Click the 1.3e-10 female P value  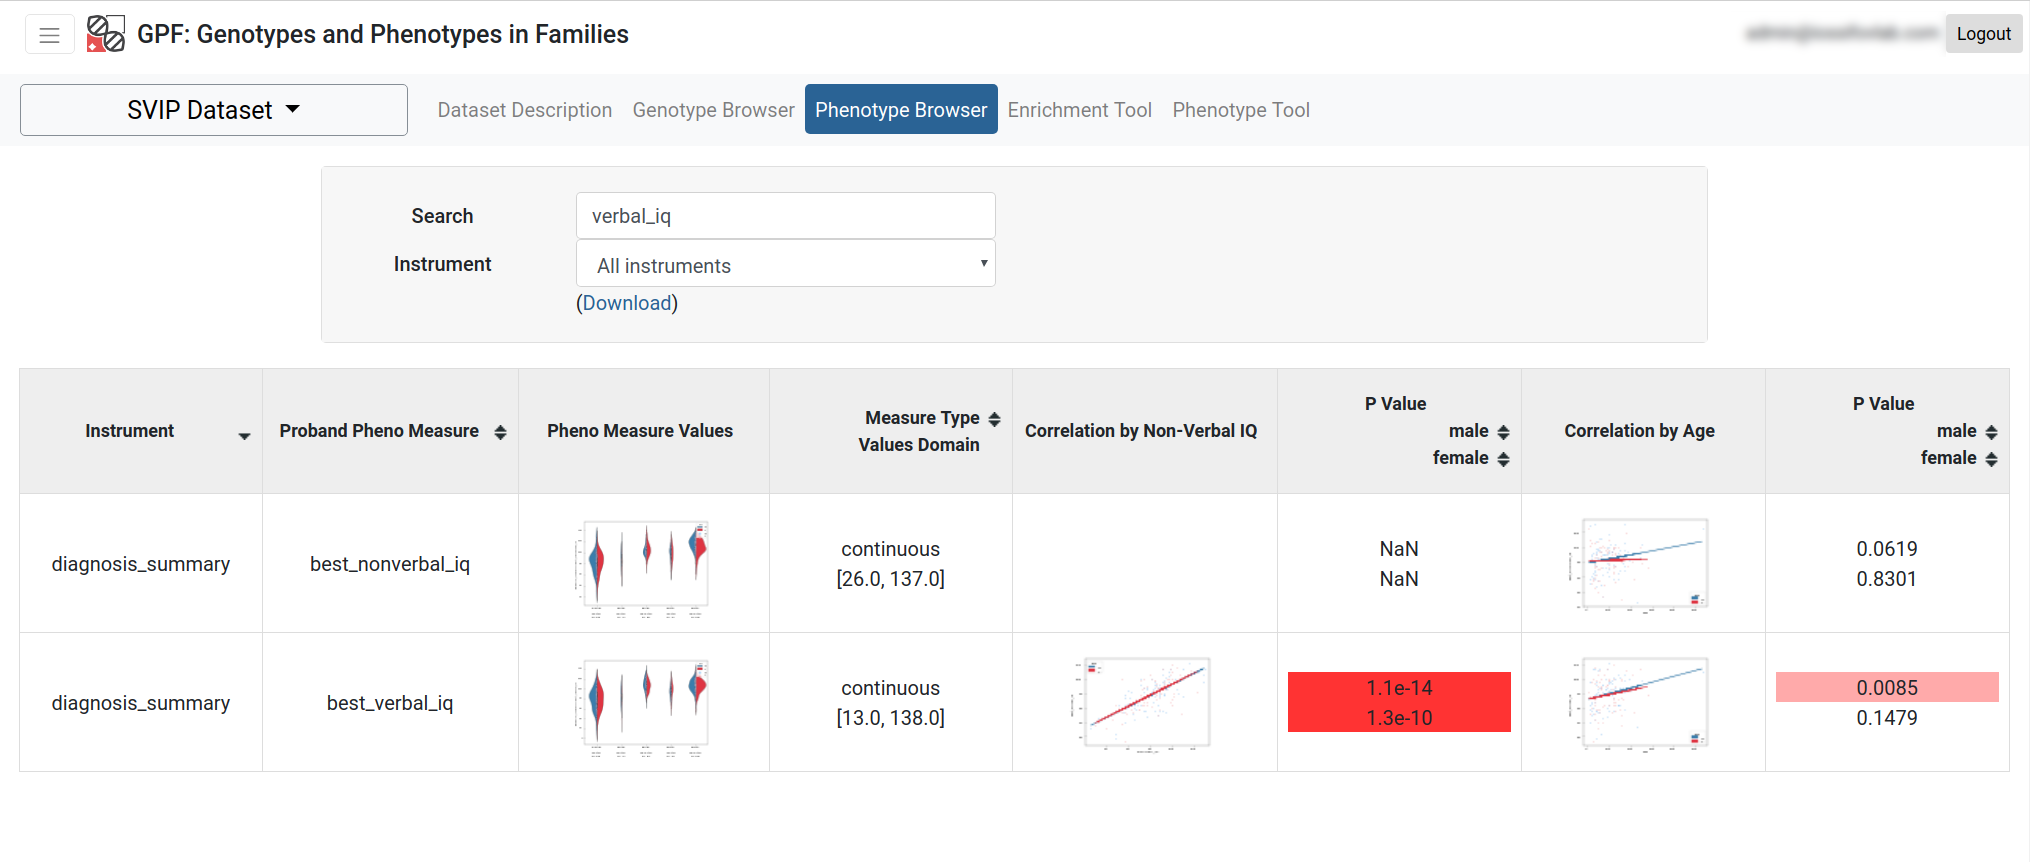1399,718
